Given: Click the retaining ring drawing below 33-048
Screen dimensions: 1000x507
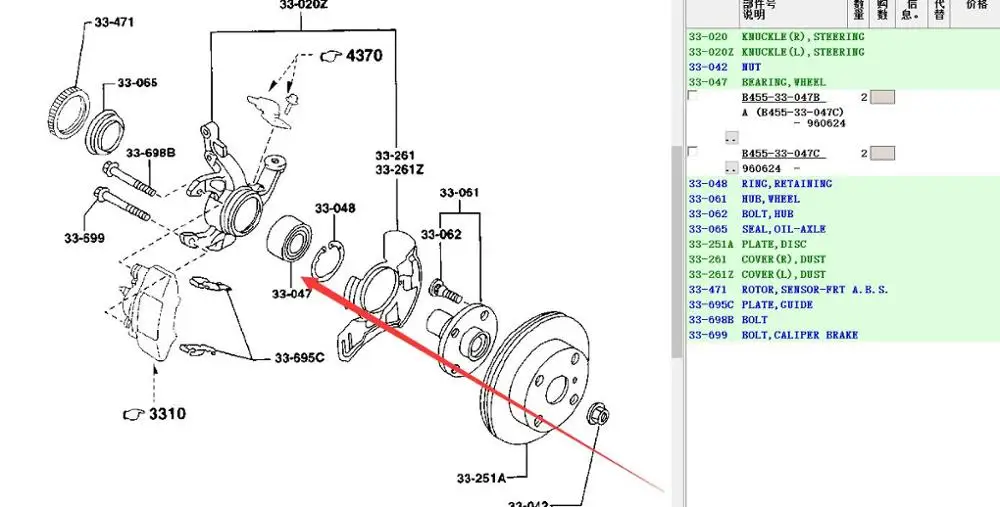Looking at the screenshot, I should click(328, 261).
